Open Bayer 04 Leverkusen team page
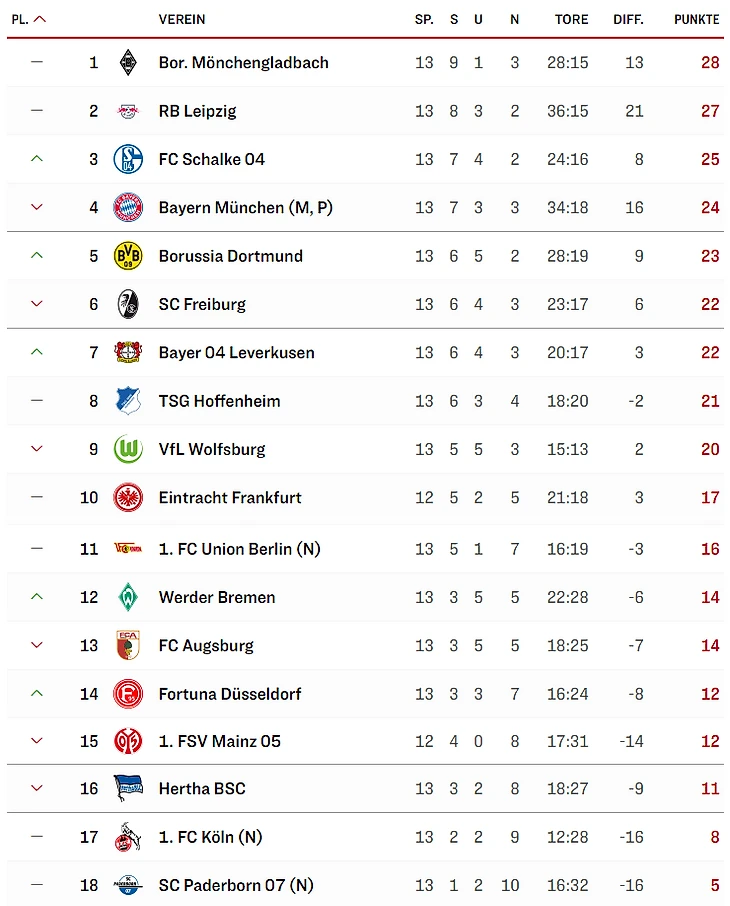 pyautogui.click(x=236, y=352)
